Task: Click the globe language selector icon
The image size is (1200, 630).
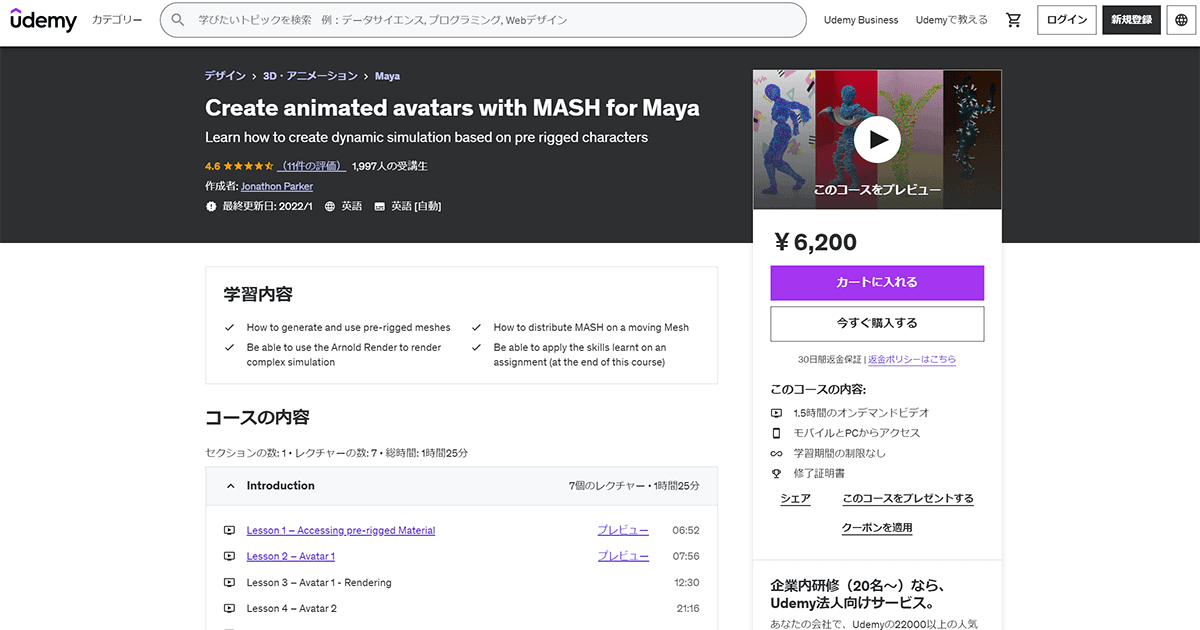Action: (1181, 20)
